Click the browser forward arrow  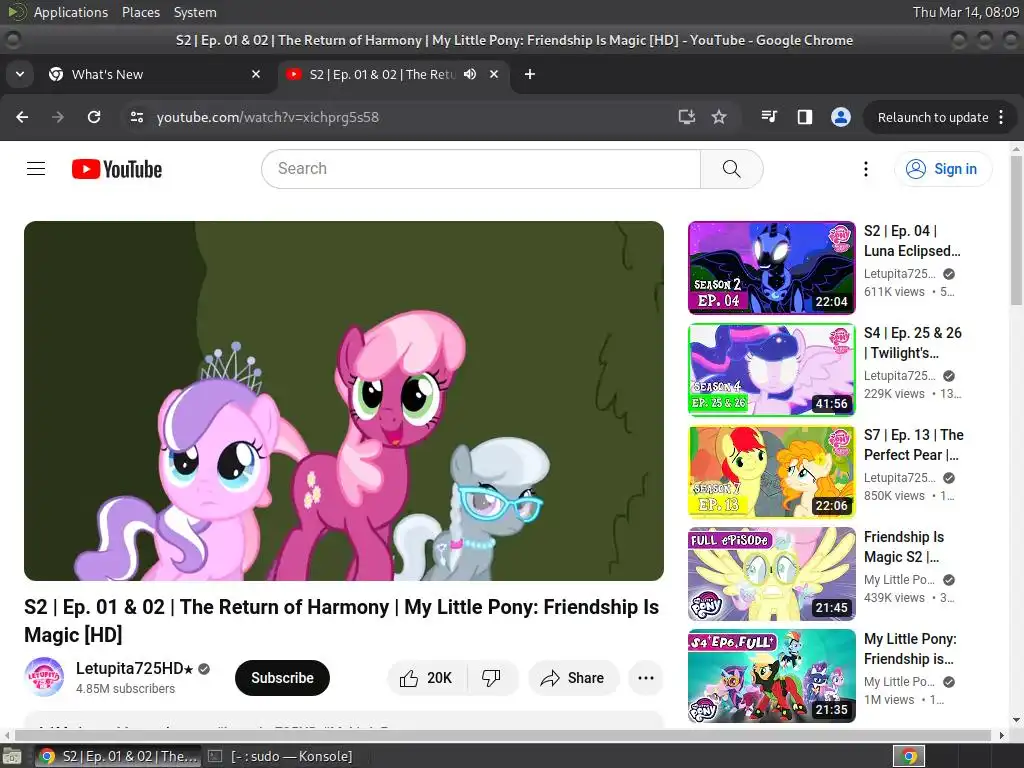point(58,117)
